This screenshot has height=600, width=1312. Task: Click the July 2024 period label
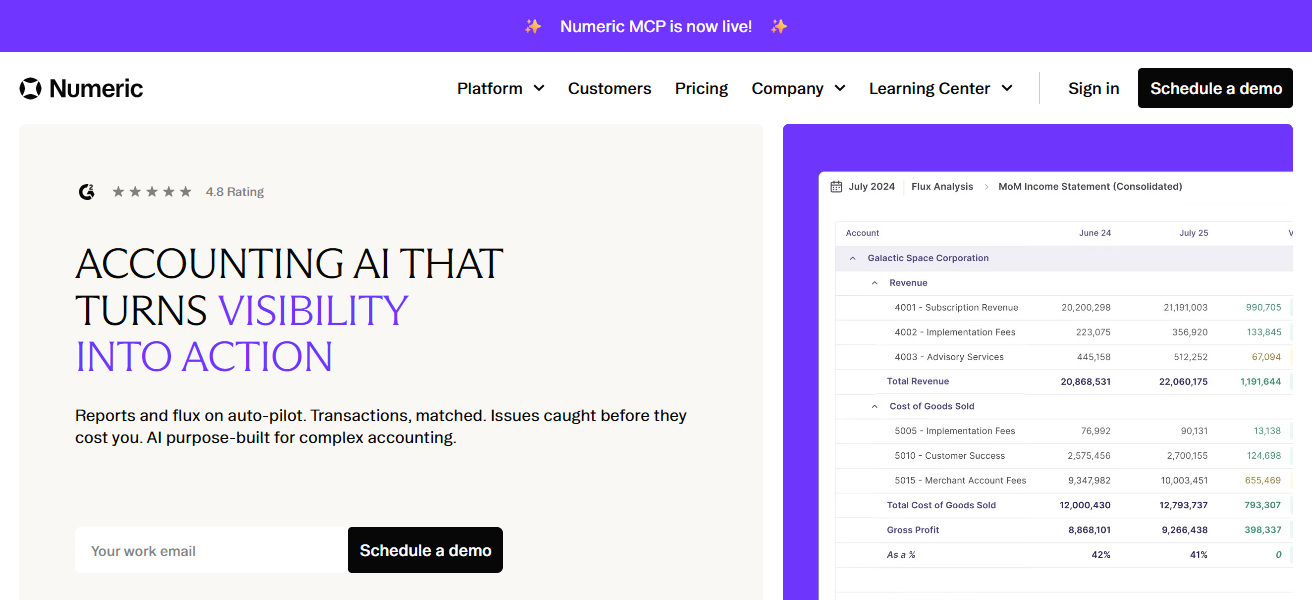coord(871,186)
